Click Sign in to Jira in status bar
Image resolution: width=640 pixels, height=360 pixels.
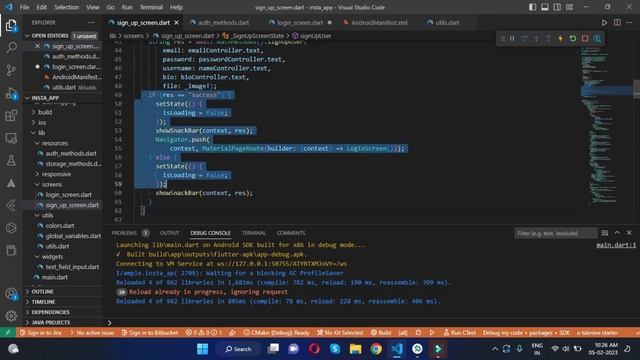click(x=40, y=333)
